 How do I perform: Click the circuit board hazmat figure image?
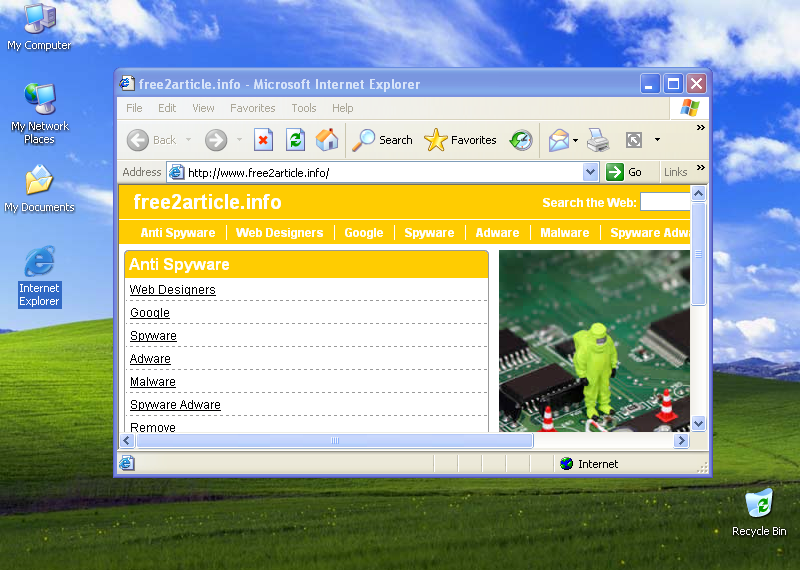pos(594,341)
